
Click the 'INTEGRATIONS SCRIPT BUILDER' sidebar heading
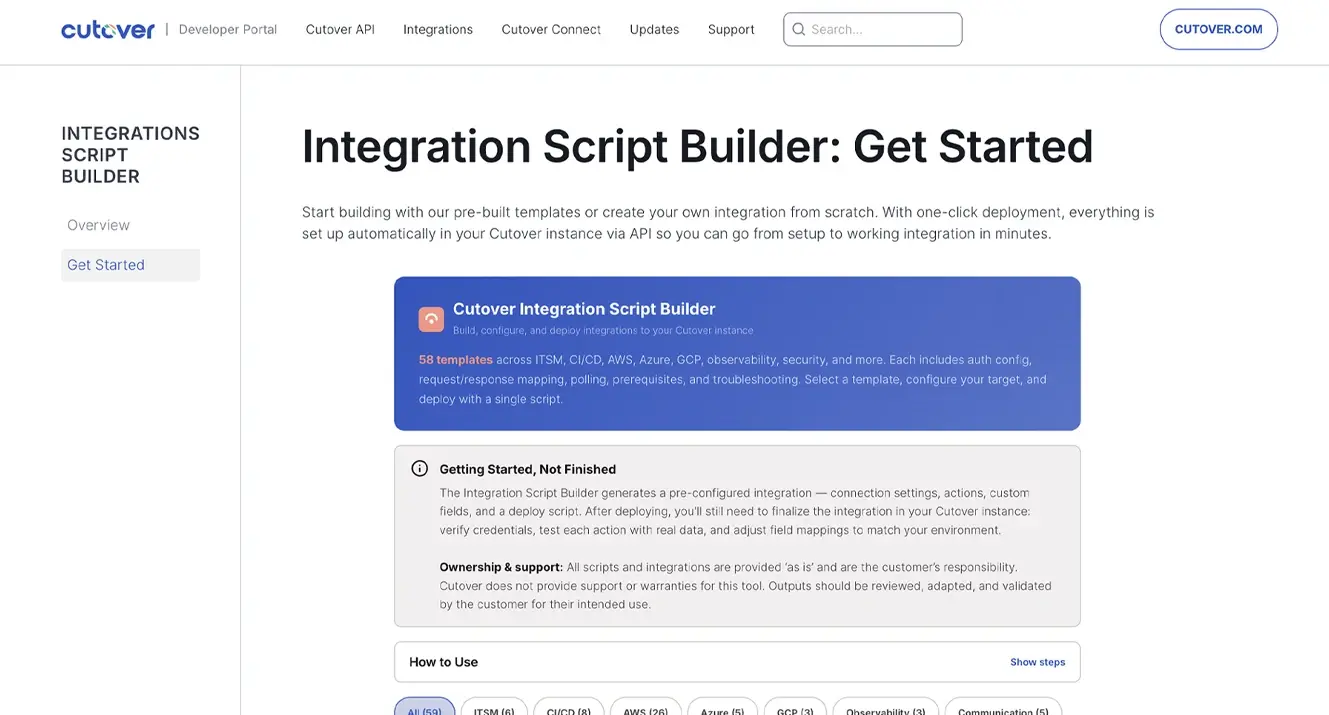[131, 155]
